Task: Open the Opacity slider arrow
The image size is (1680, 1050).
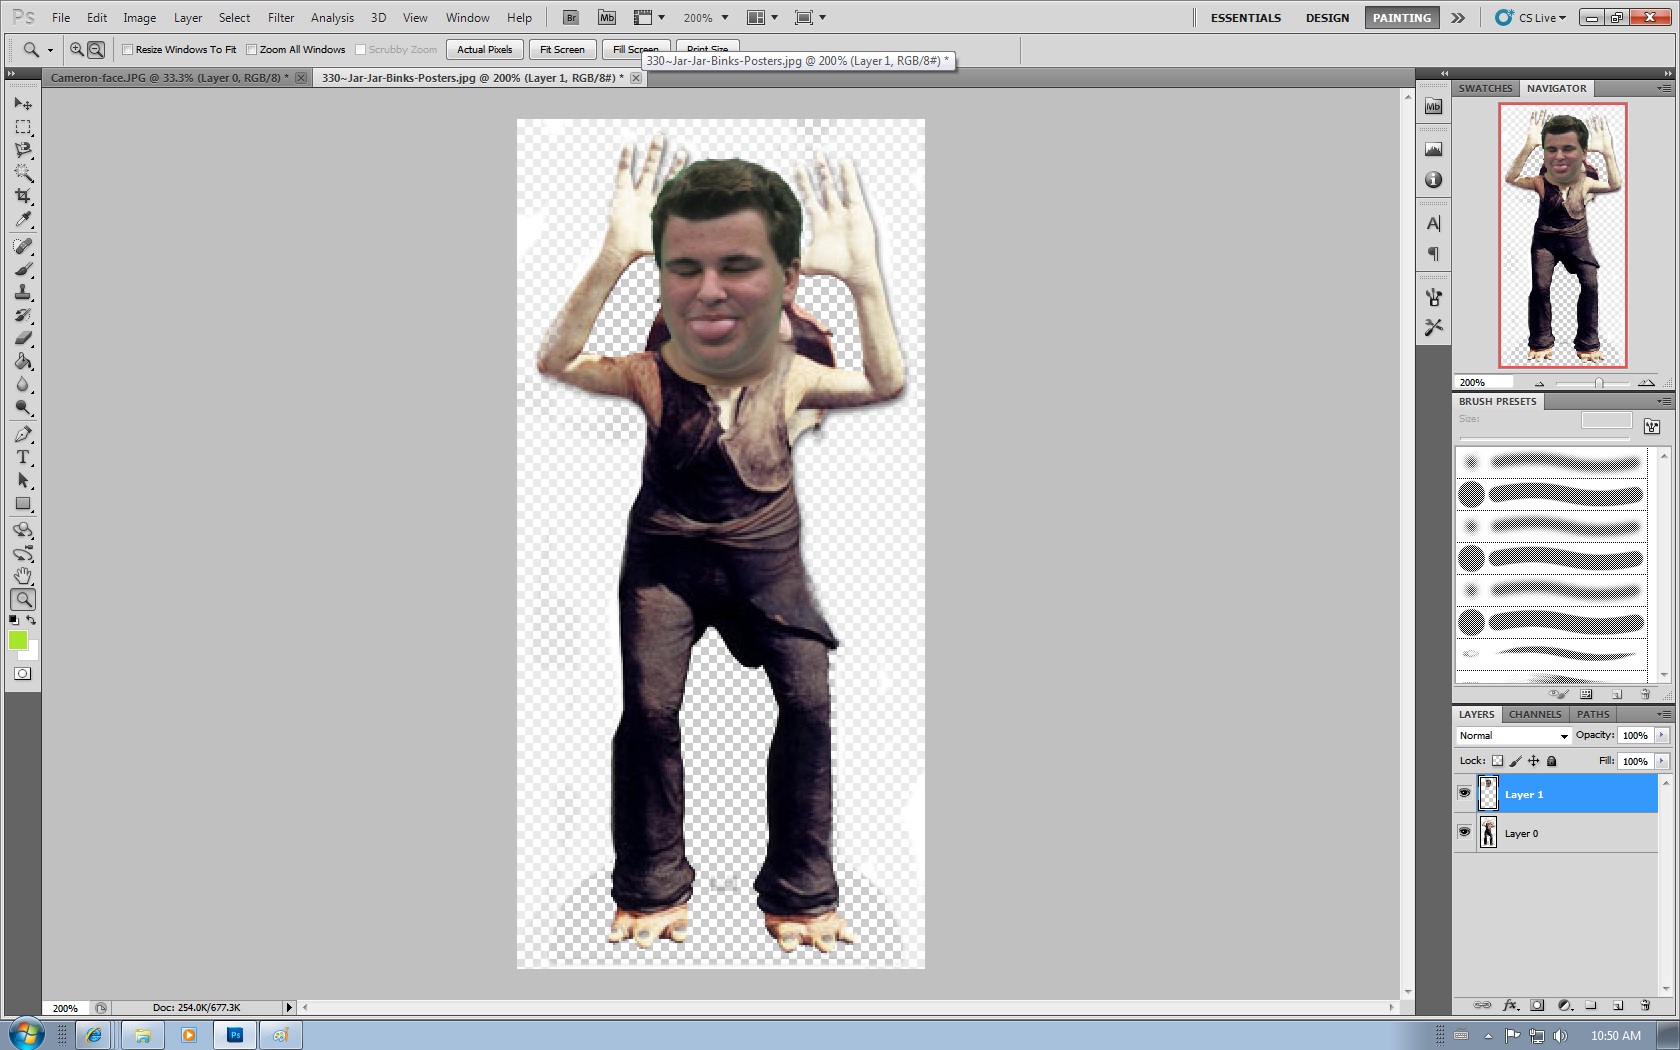Action: pos(1662,735)
